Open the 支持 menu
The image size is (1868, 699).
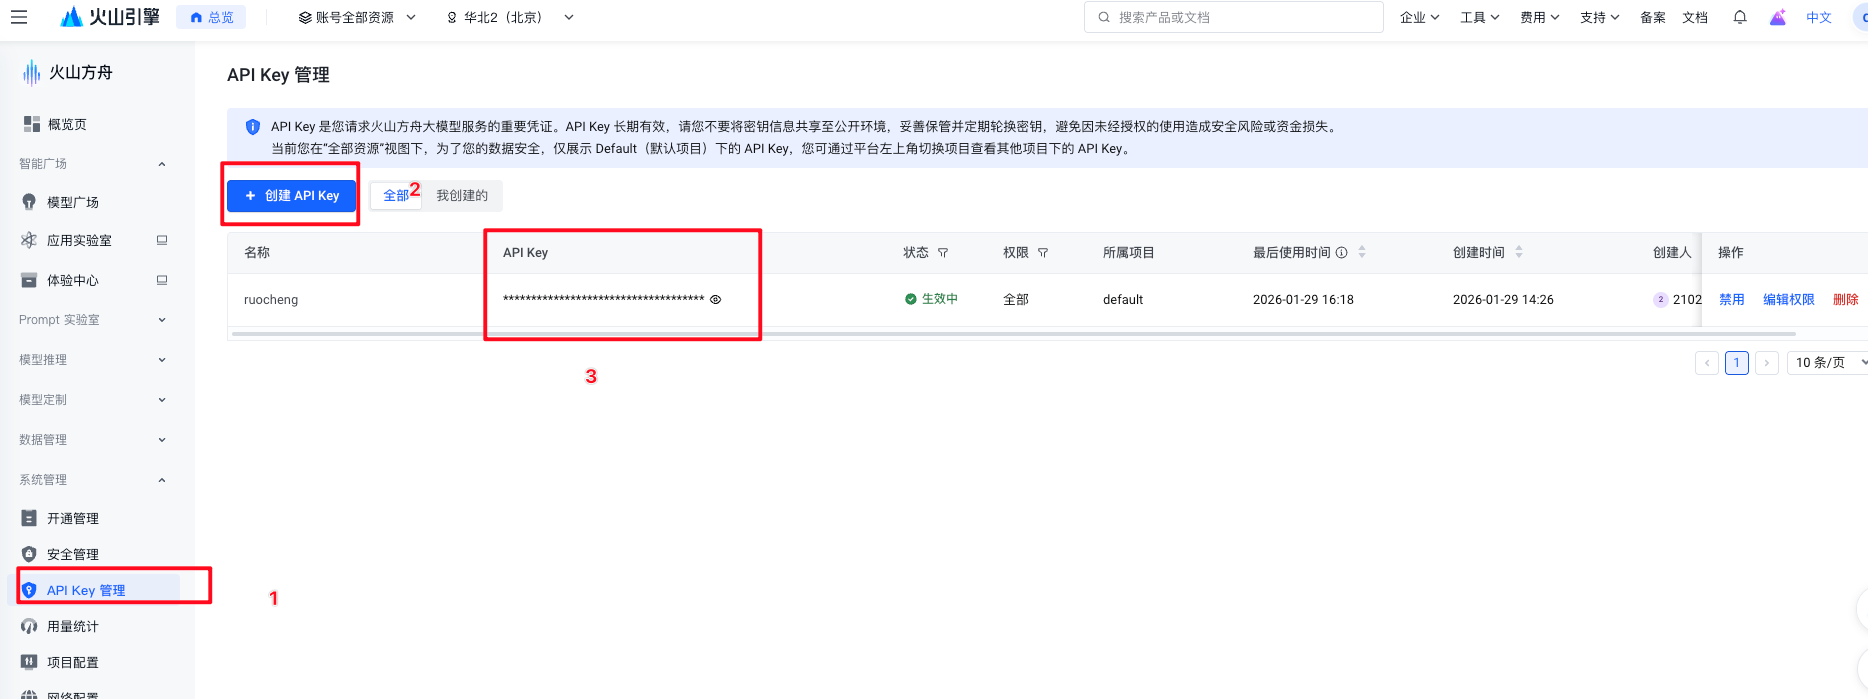[x=1599, y=17]
